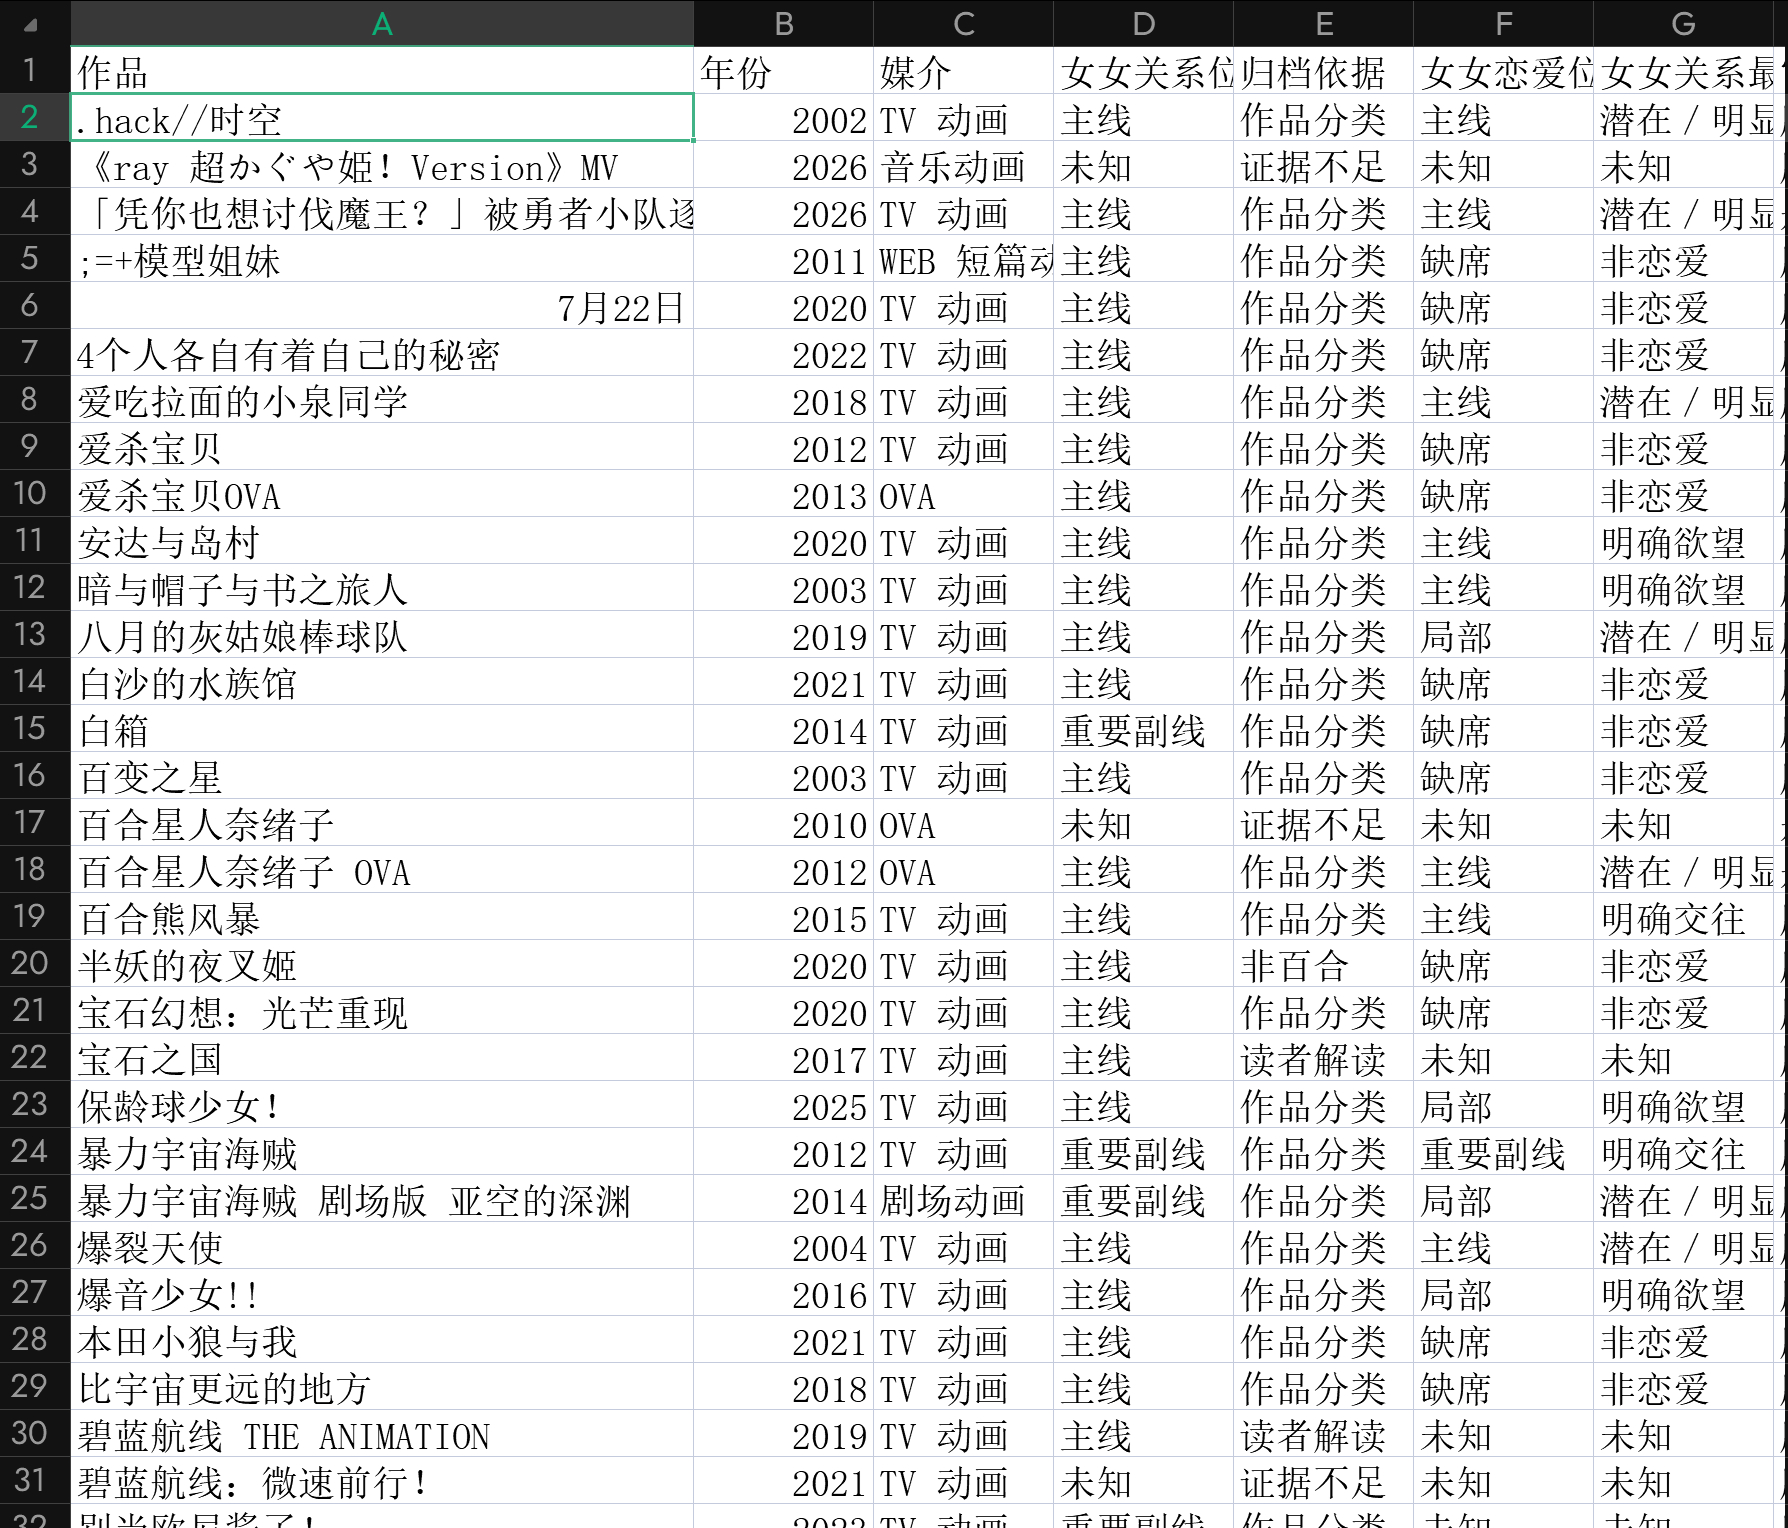The width and height of the screenshot is (1788, 1528).
Task: Click the year cell "2004"
Action: 783,1246
